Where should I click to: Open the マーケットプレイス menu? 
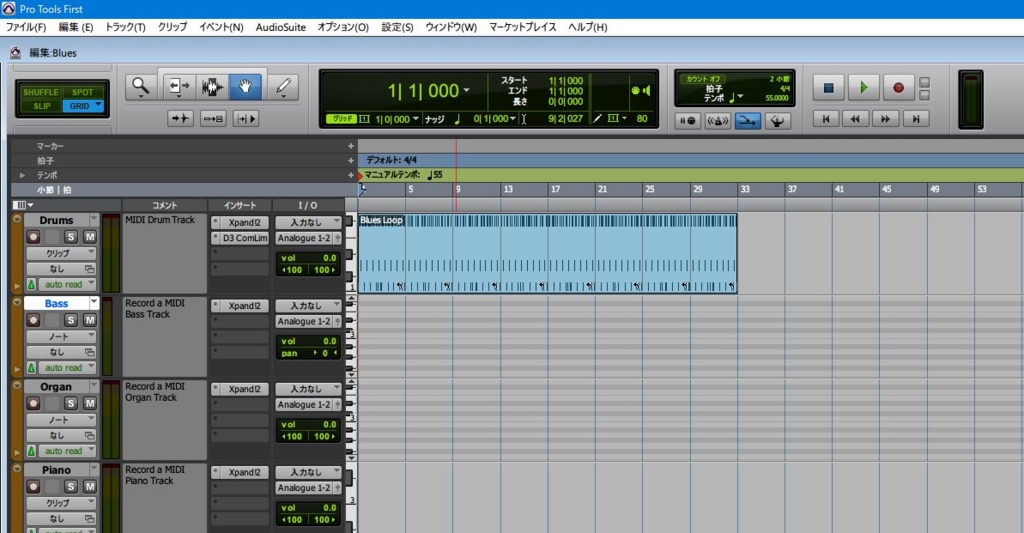pyautogui.click(x=522, y=27)
